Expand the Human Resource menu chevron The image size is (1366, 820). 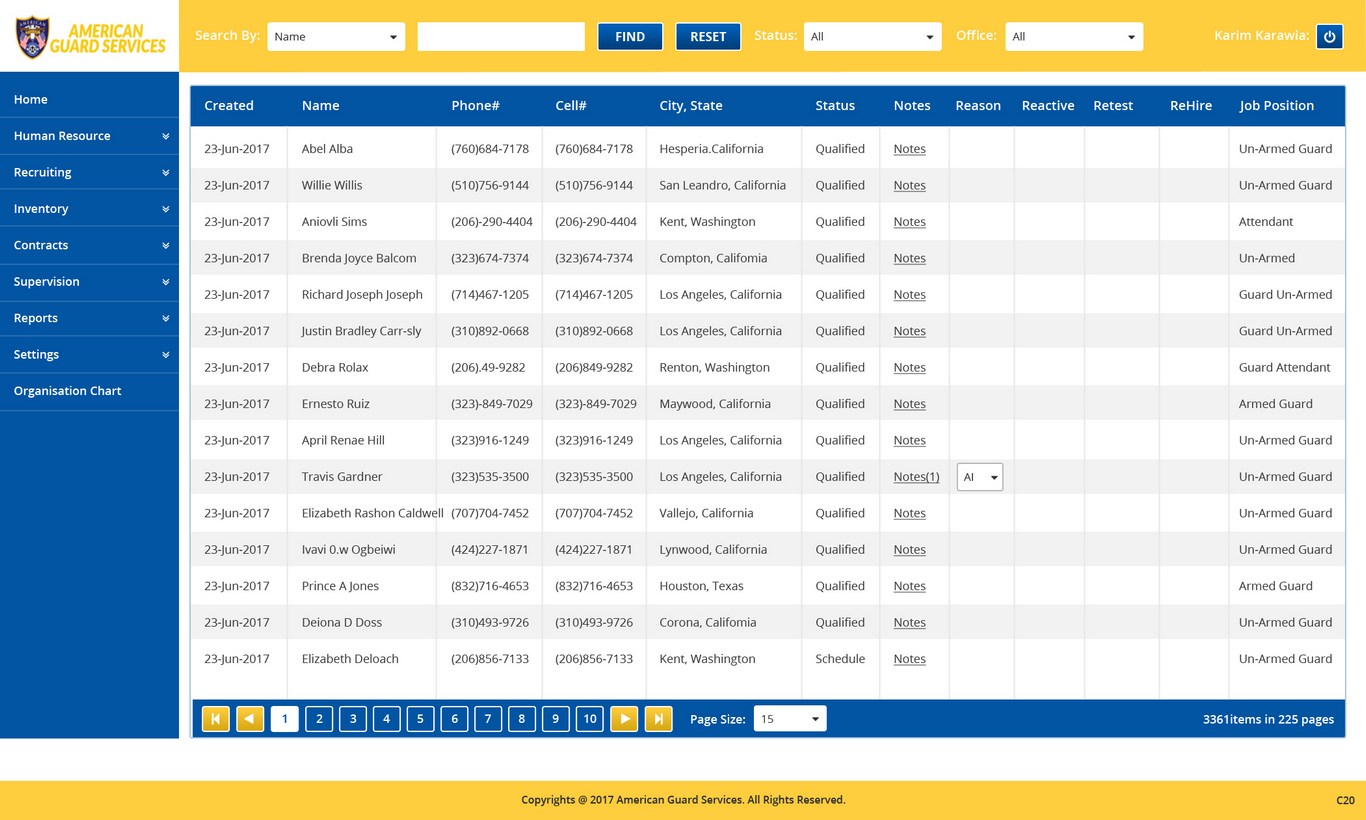tap(165, 136)
